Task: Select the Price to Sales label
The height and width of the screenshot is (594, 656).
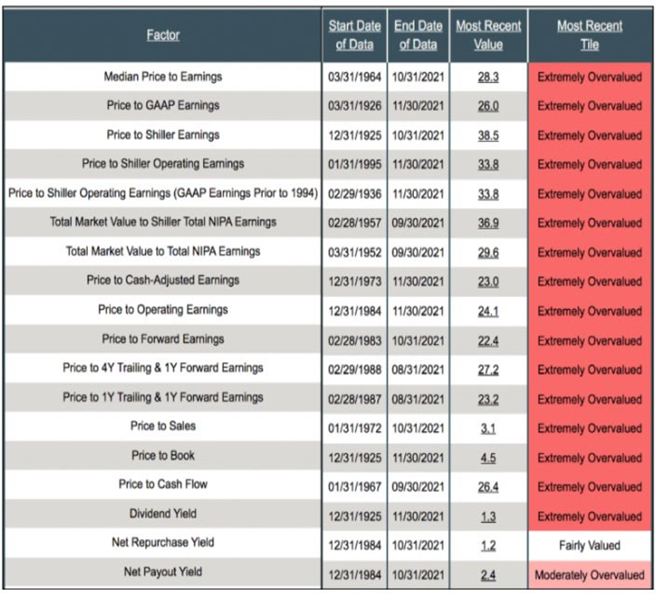Action: click(x=163, y=426)
